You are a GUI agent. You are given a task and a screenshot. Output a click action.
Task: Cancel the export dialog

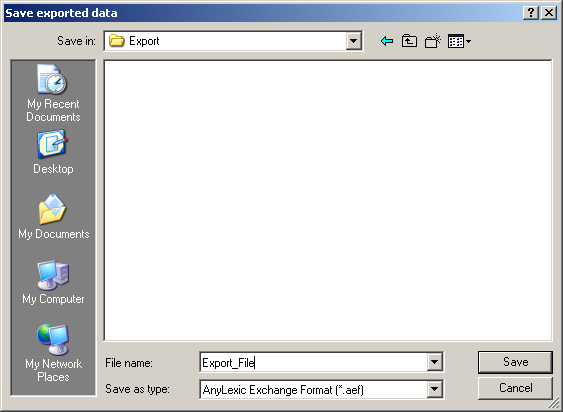[x=515, y=388]
